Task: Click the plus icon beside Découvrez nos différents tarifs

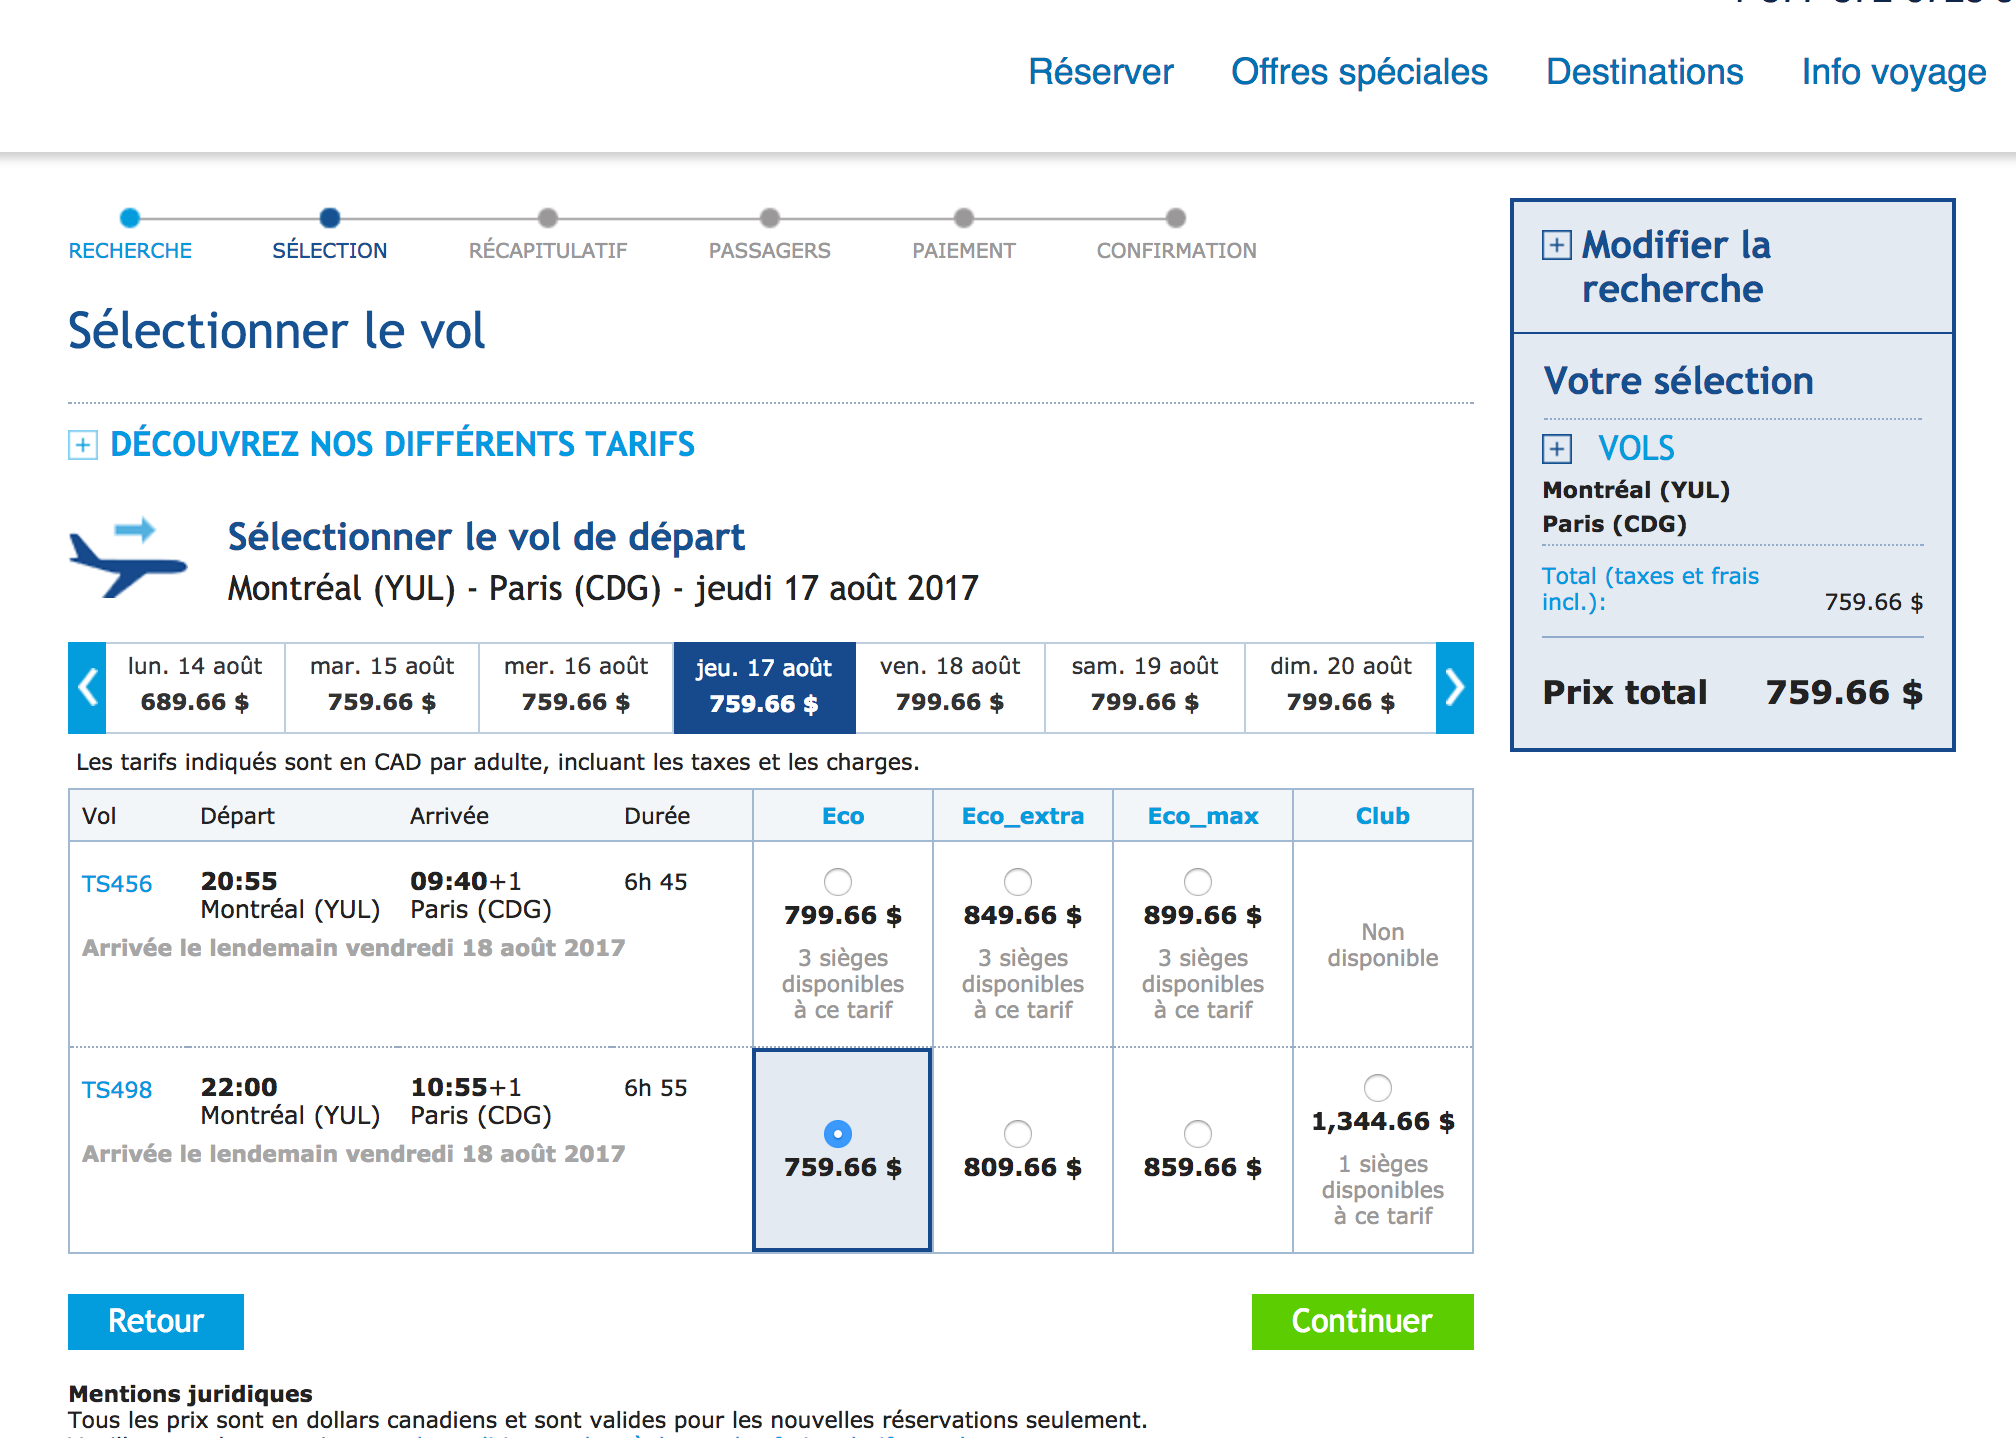Action: (x=83, y=445)
